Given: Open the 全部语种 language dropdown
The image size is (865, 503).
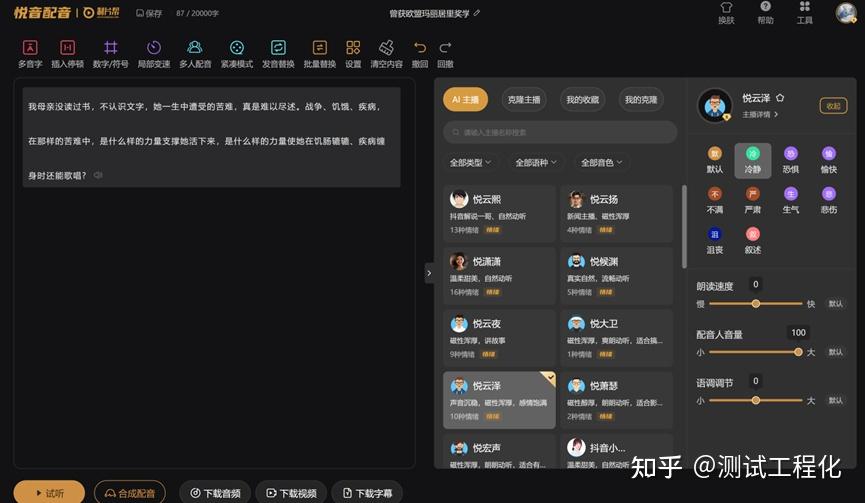Looking at the screenshot, I should tap(536, 163).
